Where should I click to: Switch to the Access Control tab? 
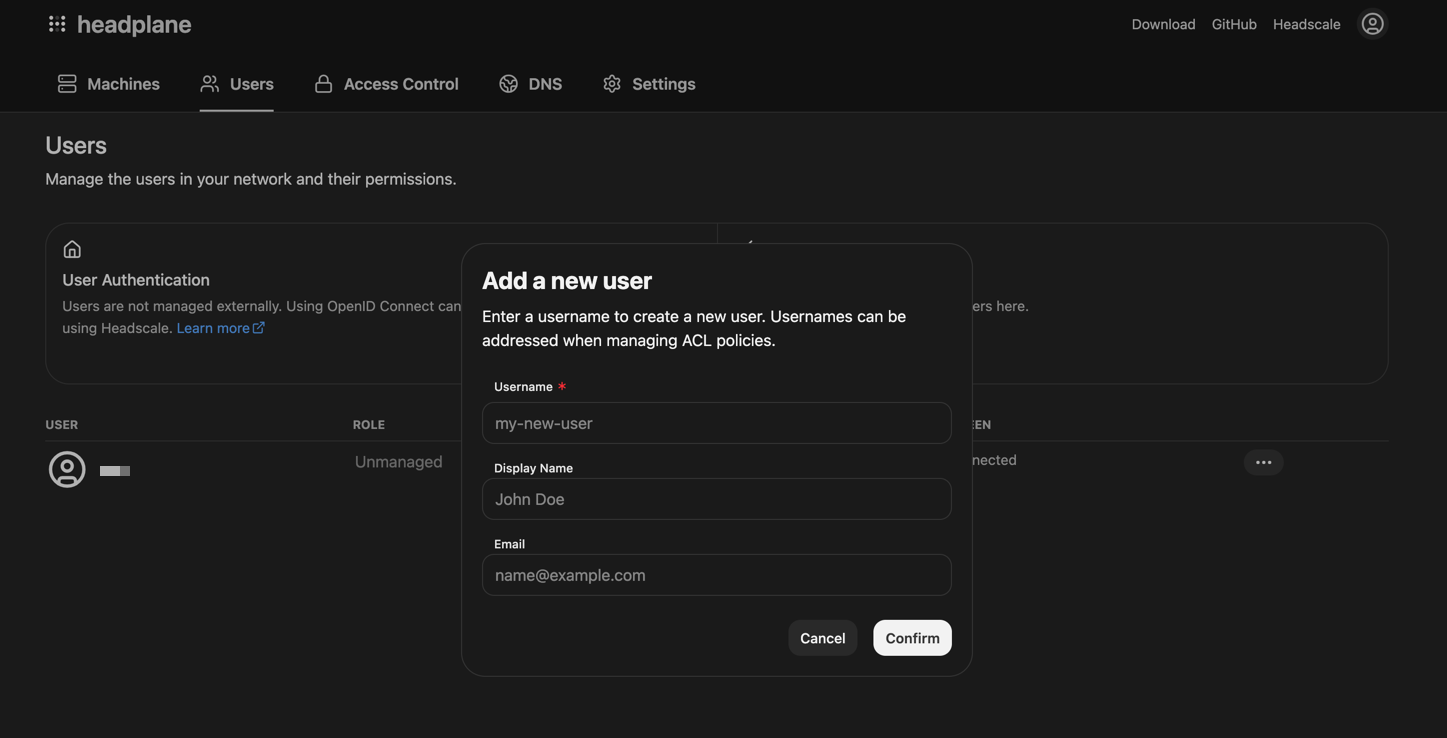point(387,84)
